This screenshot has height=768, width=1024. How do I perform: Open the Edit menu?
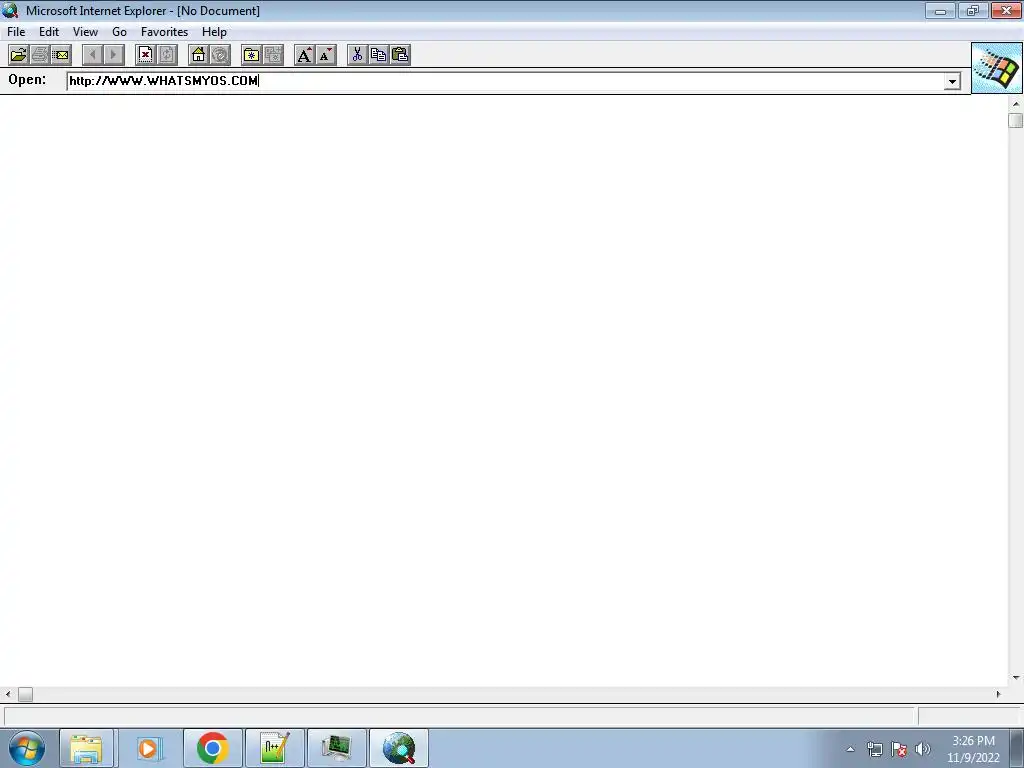(49, 31)
